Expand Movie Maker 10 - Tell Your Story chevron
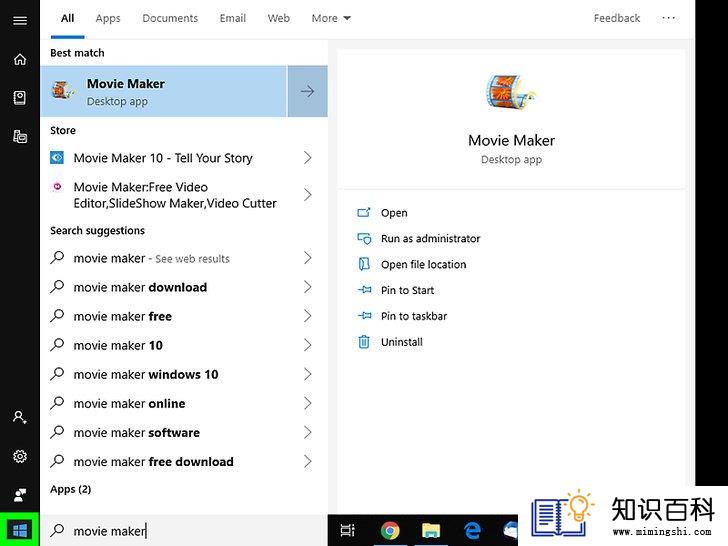The image size is (728, 546). (307, 158)
